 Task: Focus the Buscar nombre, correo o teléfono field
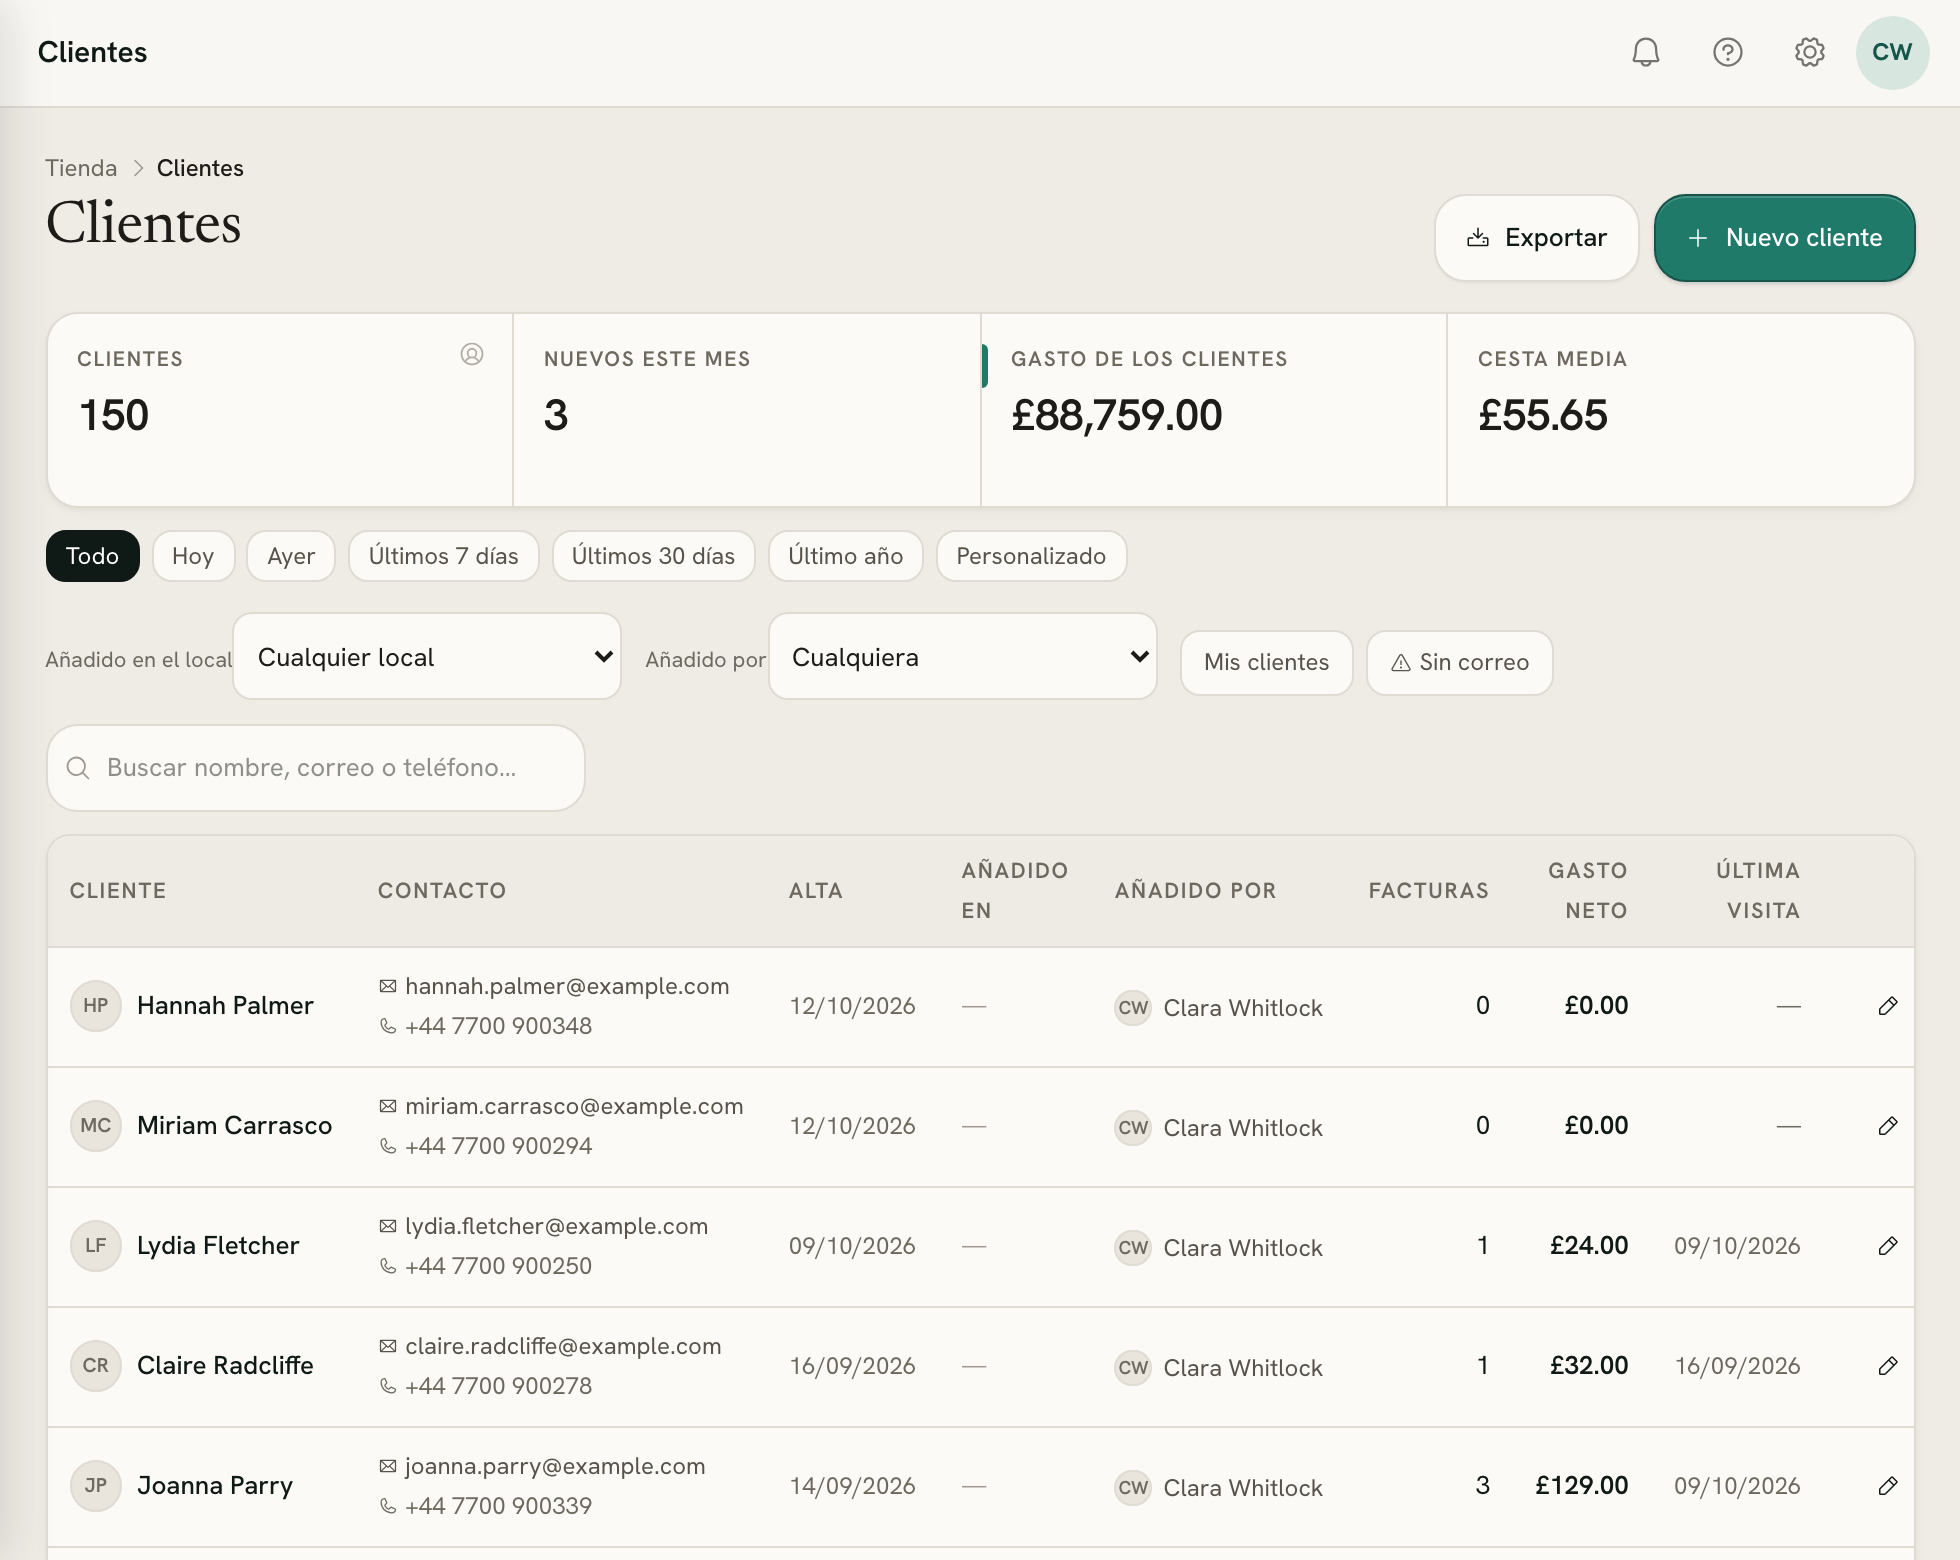[316, 768]
